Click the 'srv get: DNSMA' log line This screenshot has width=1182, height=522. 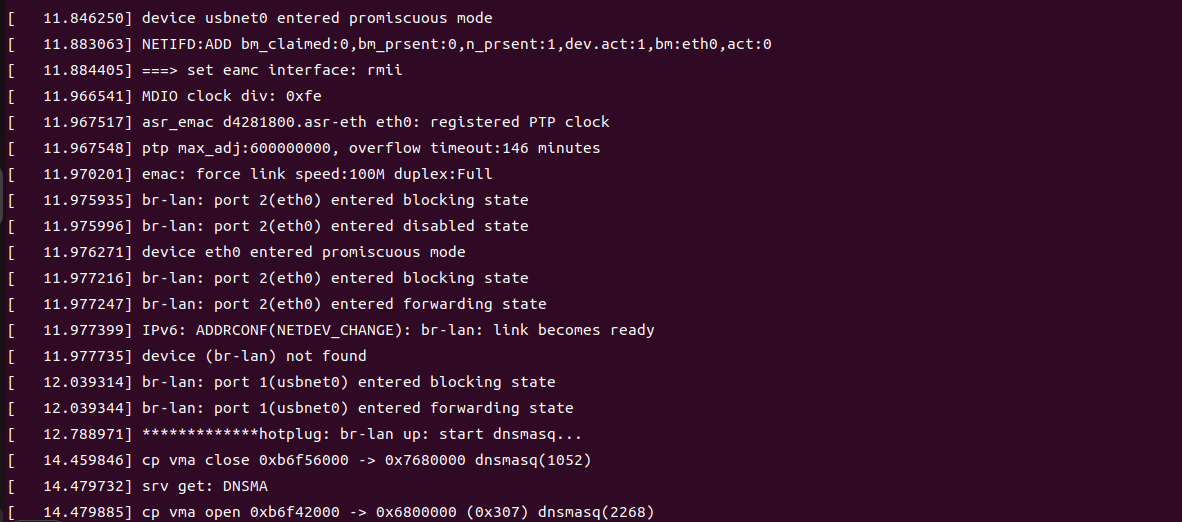(x=205, y=486)
